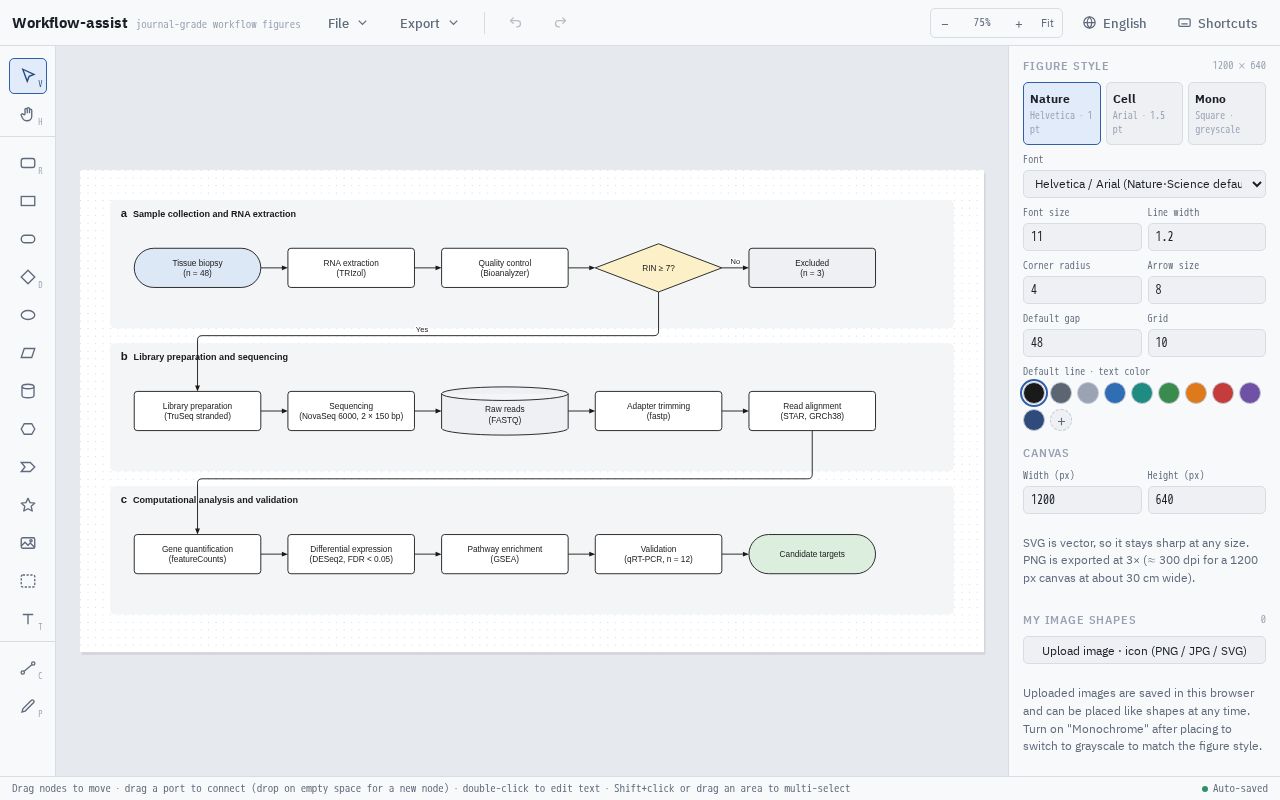Select the dashed group frame tool
The height and width of the screenshot is (800, 1280).
28,581
